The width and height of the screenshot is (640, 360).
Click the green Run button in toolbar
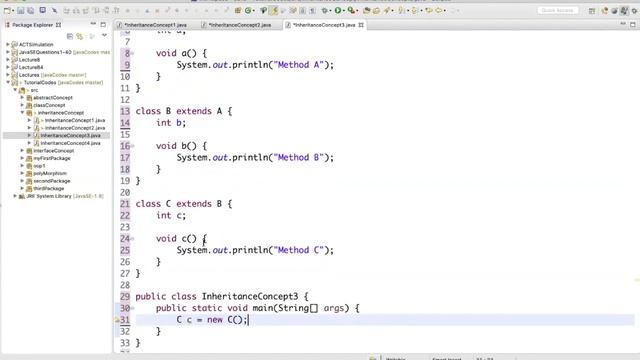[338, 11]
